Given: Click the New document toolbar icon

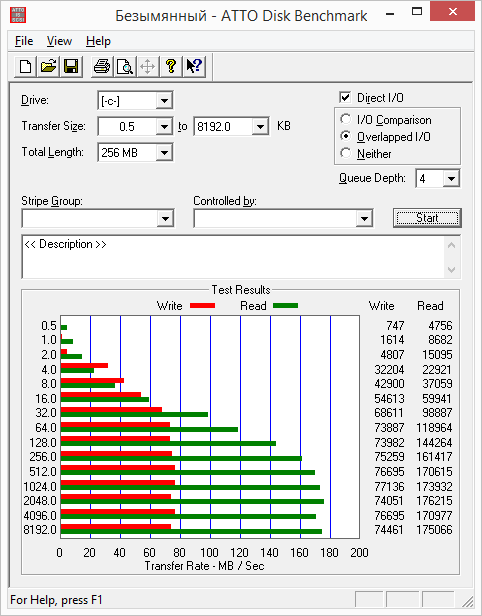Looking at the screenshot, I should pos(26,66).
